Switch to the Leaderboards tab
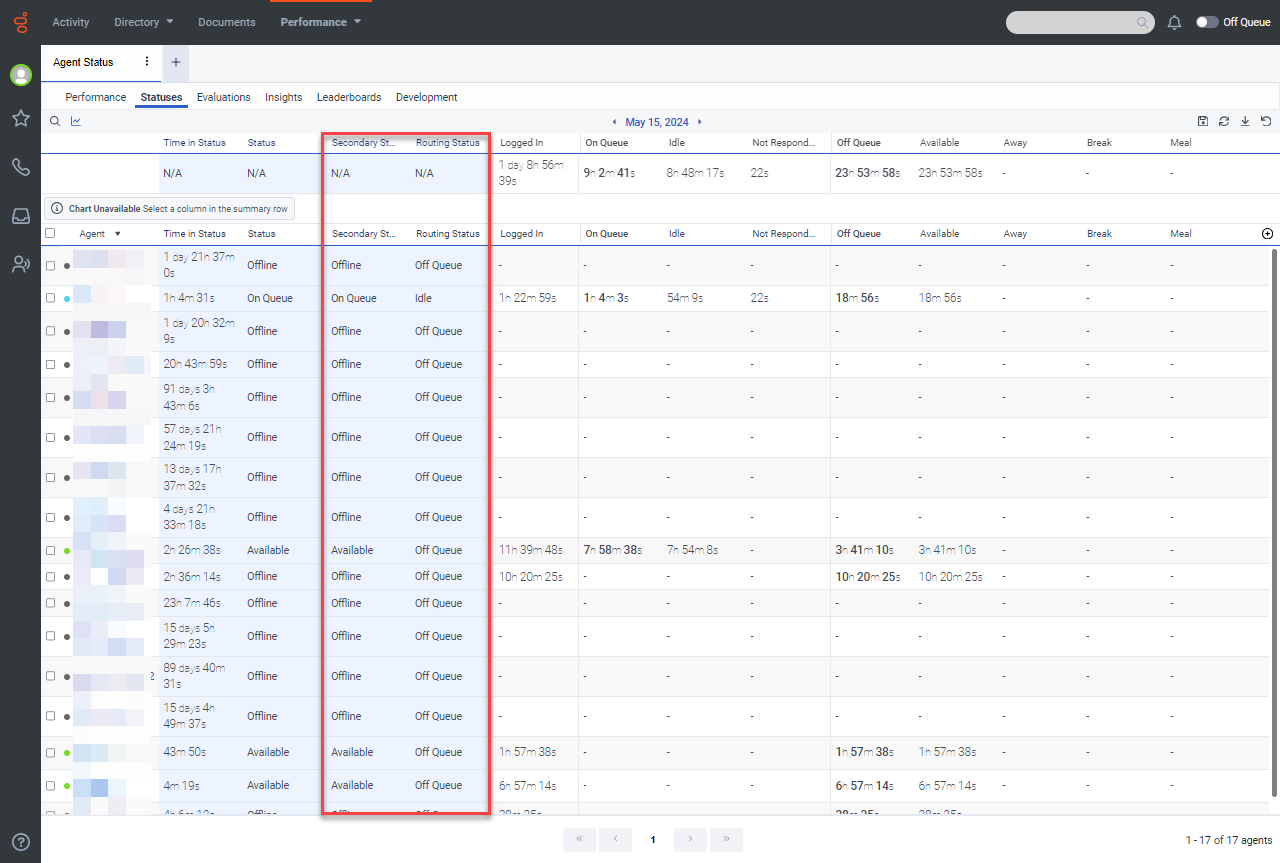 (x=349, y=97)
